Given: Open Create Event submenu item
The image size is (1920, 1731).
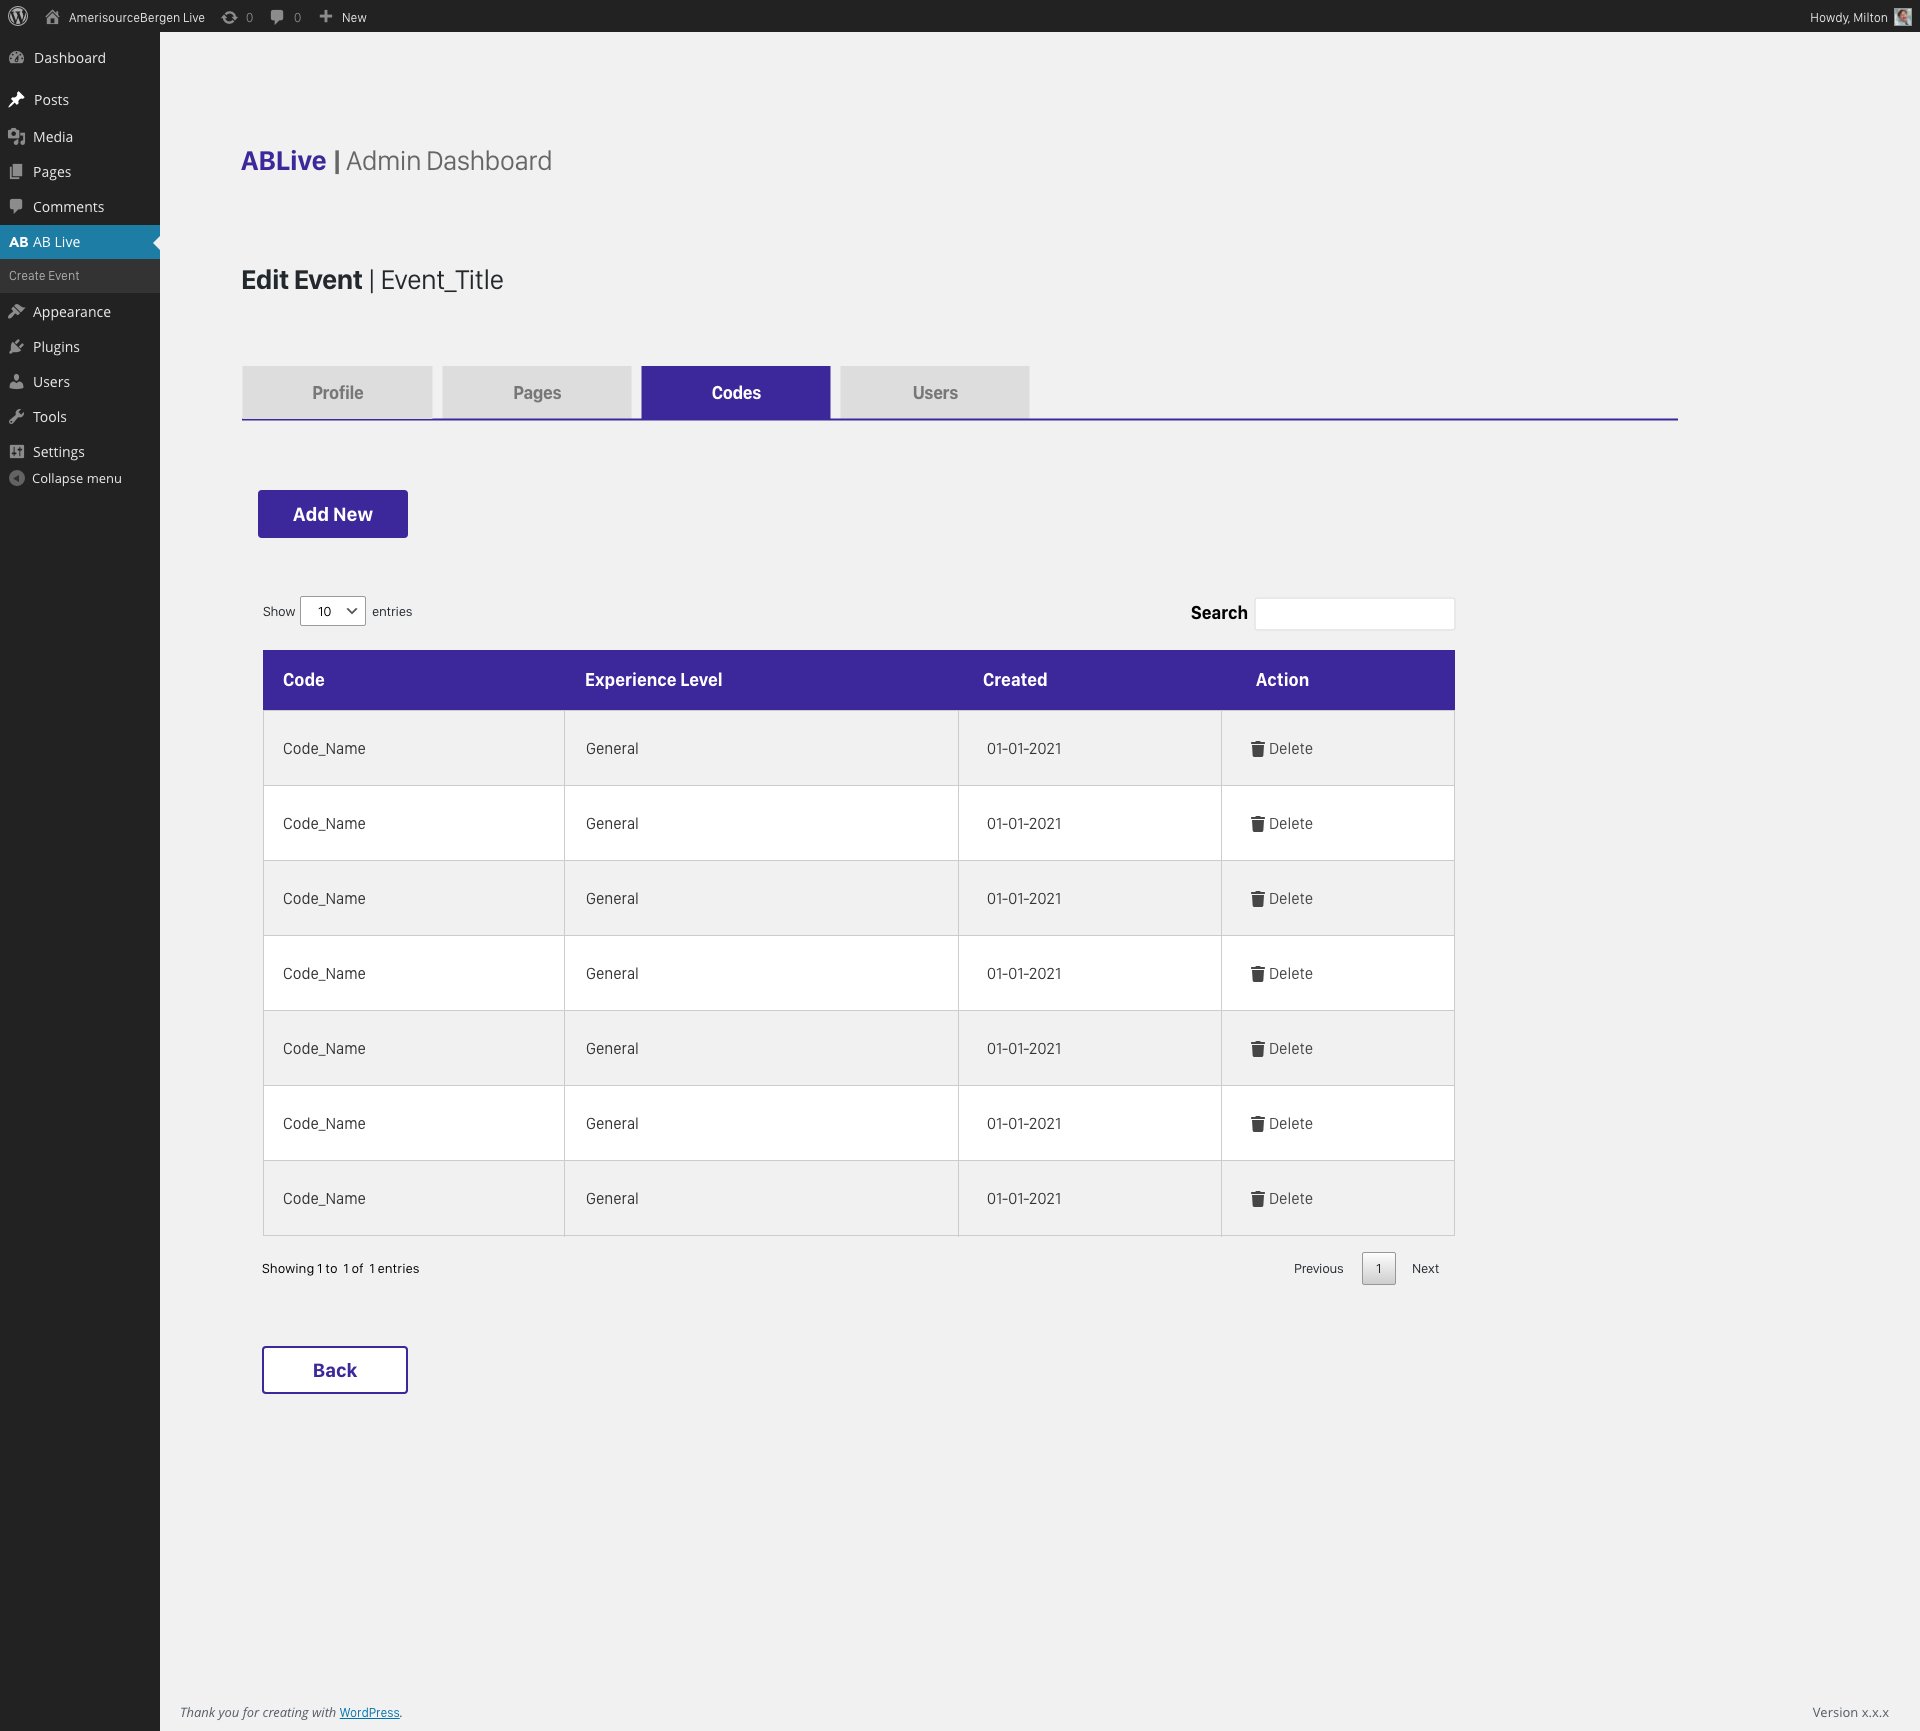Looking at the screenshot, I should pyautogui.click(x=44, y=276).
